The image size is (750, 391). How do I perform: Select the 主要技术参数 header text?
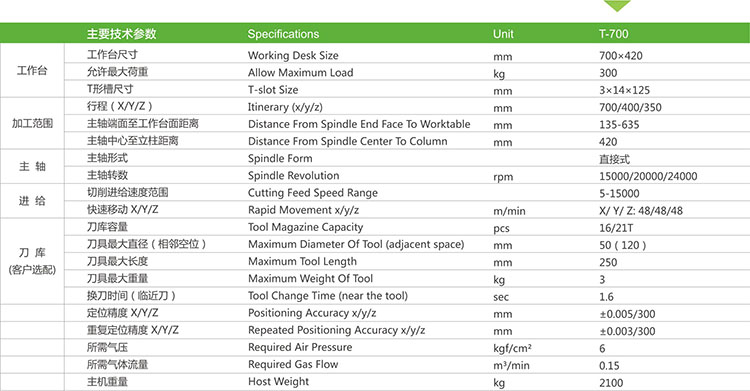[x=121, y=34]
